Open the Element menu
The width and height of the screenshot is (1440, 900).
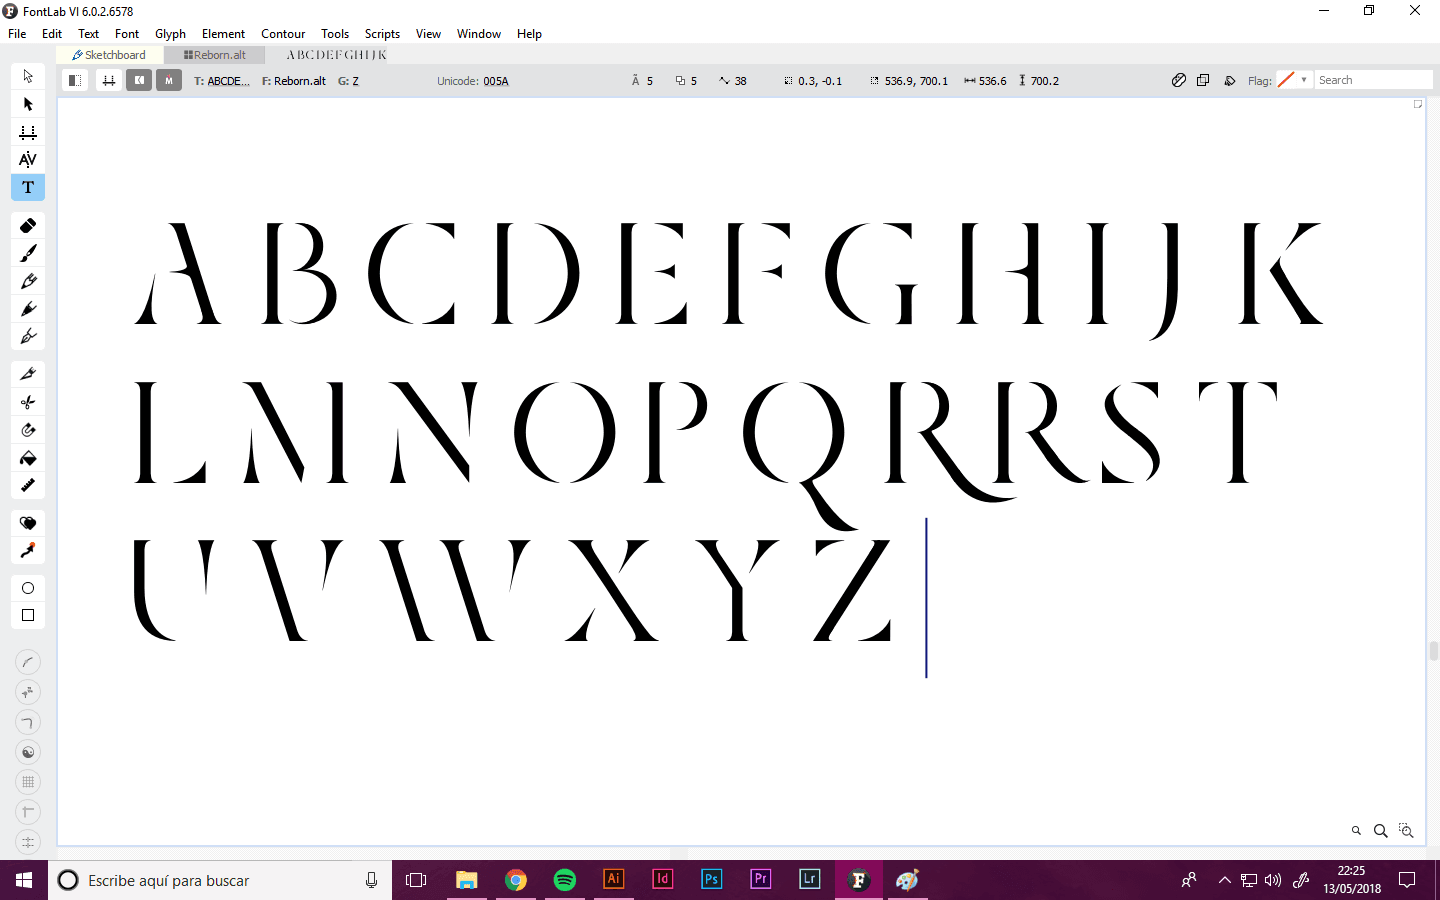tap(223, 33)
